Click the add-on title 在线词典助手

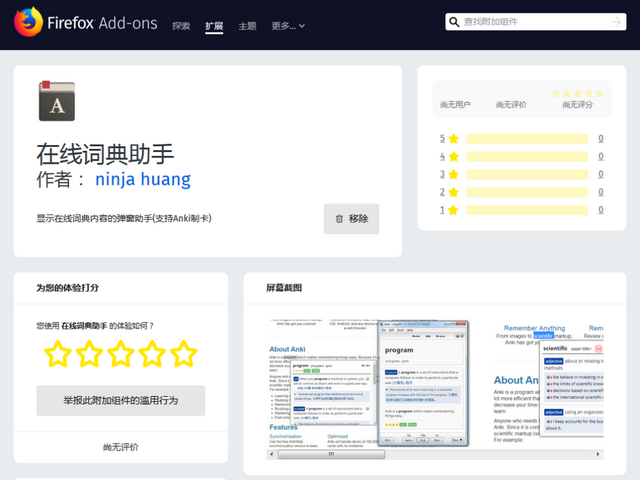point(105,154)
